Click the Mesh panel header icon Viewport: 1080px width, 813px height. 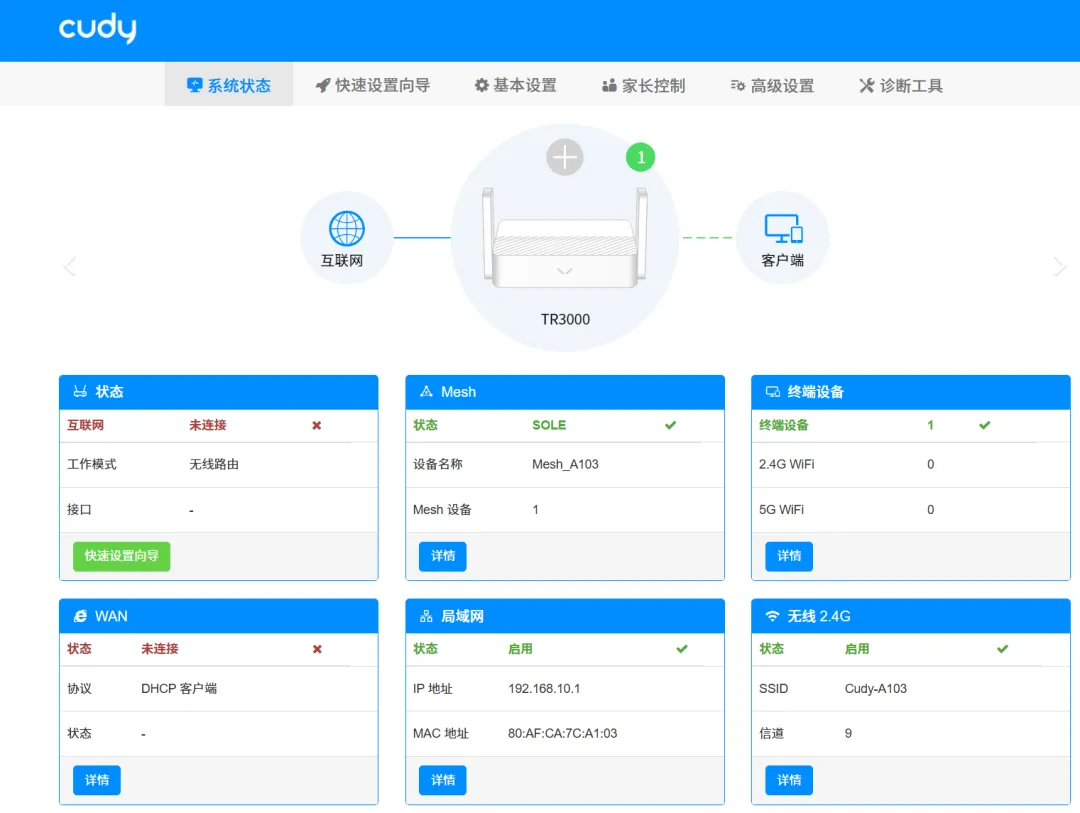point(426,391)
